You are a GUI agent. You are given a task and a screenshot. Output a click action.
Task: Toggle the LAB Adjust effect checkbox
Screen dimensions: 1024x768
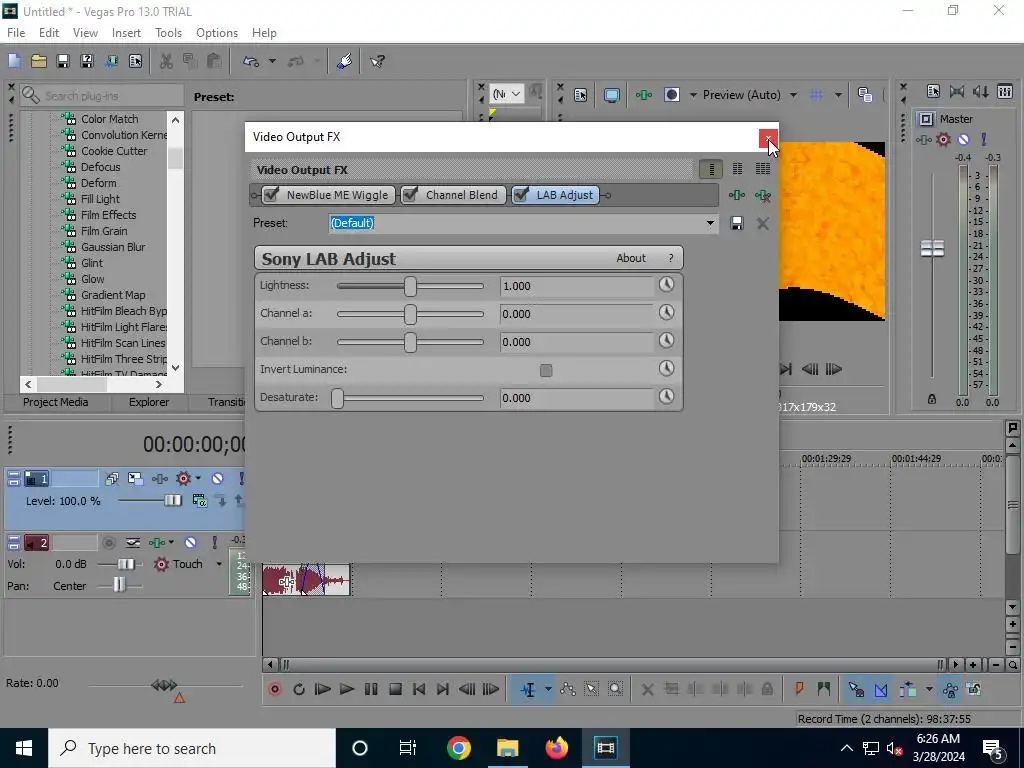click(x=521, y=195)
